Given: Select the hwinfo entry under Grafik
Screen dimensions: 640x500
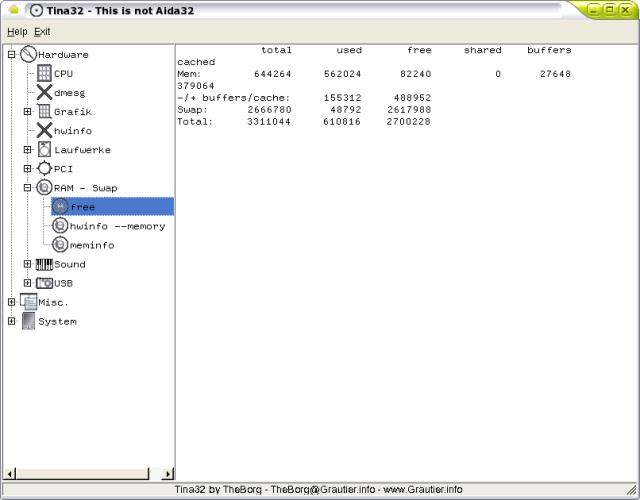Looking at the screenshot, I should tap(73, 131).
